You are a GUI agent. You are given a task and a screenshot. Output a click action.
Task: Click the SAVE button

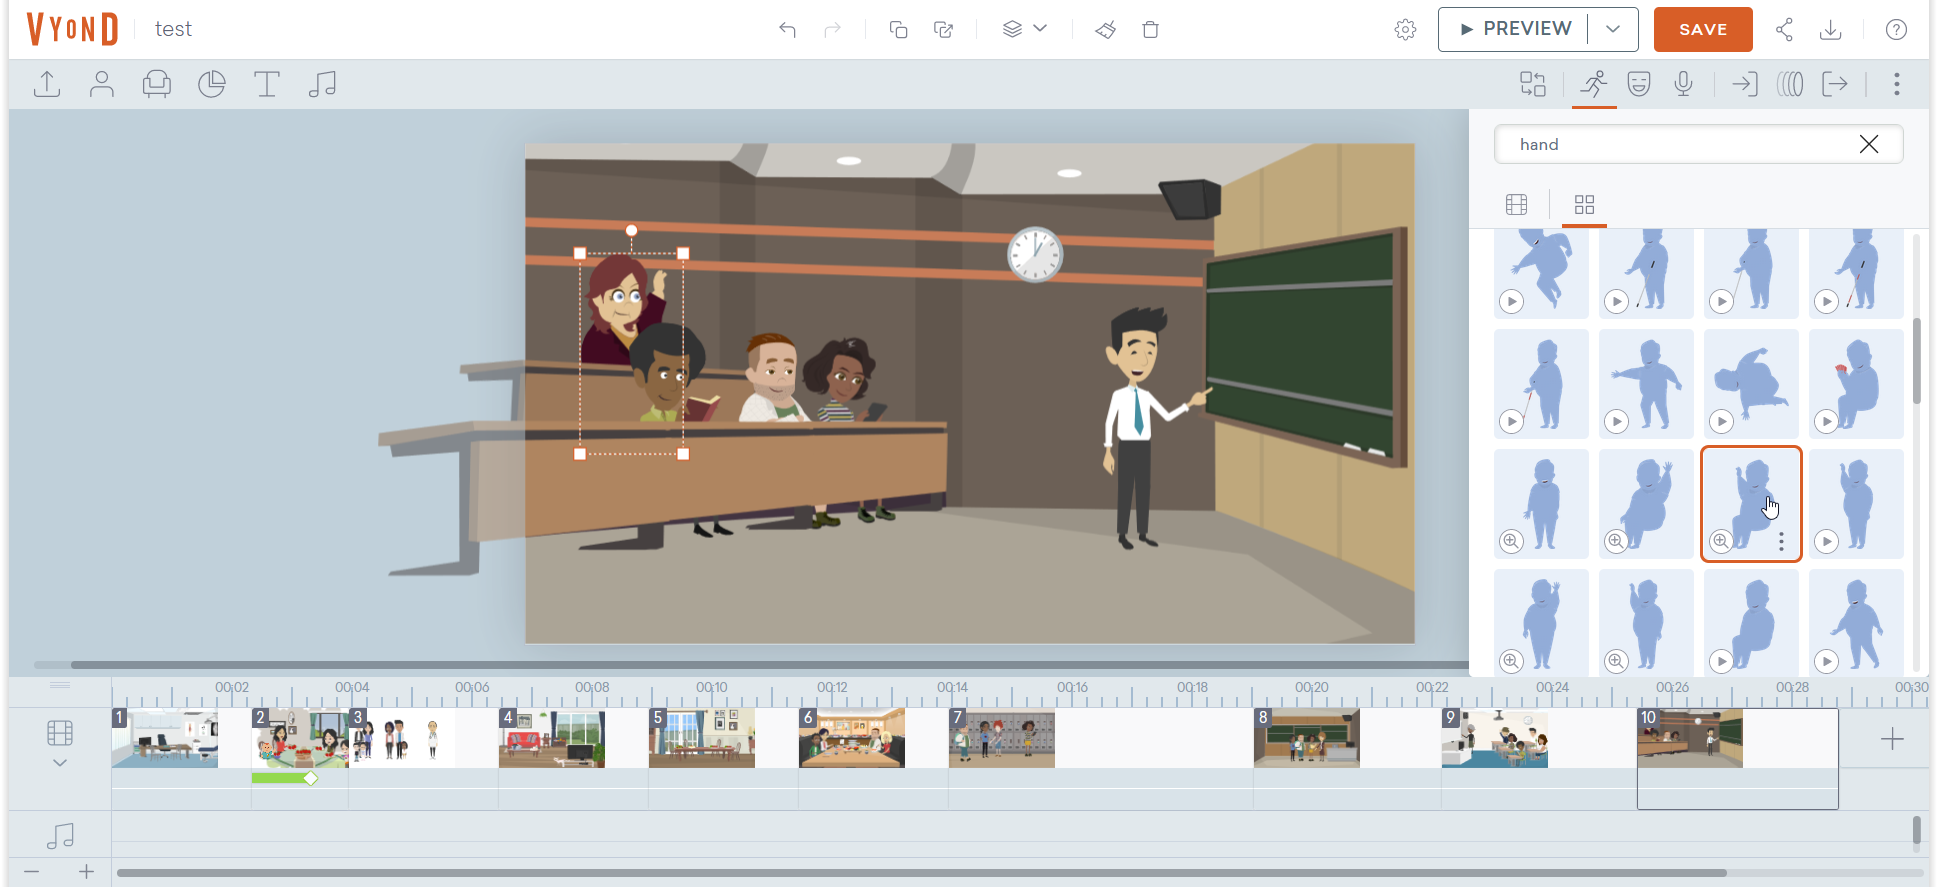(1702, 29)
